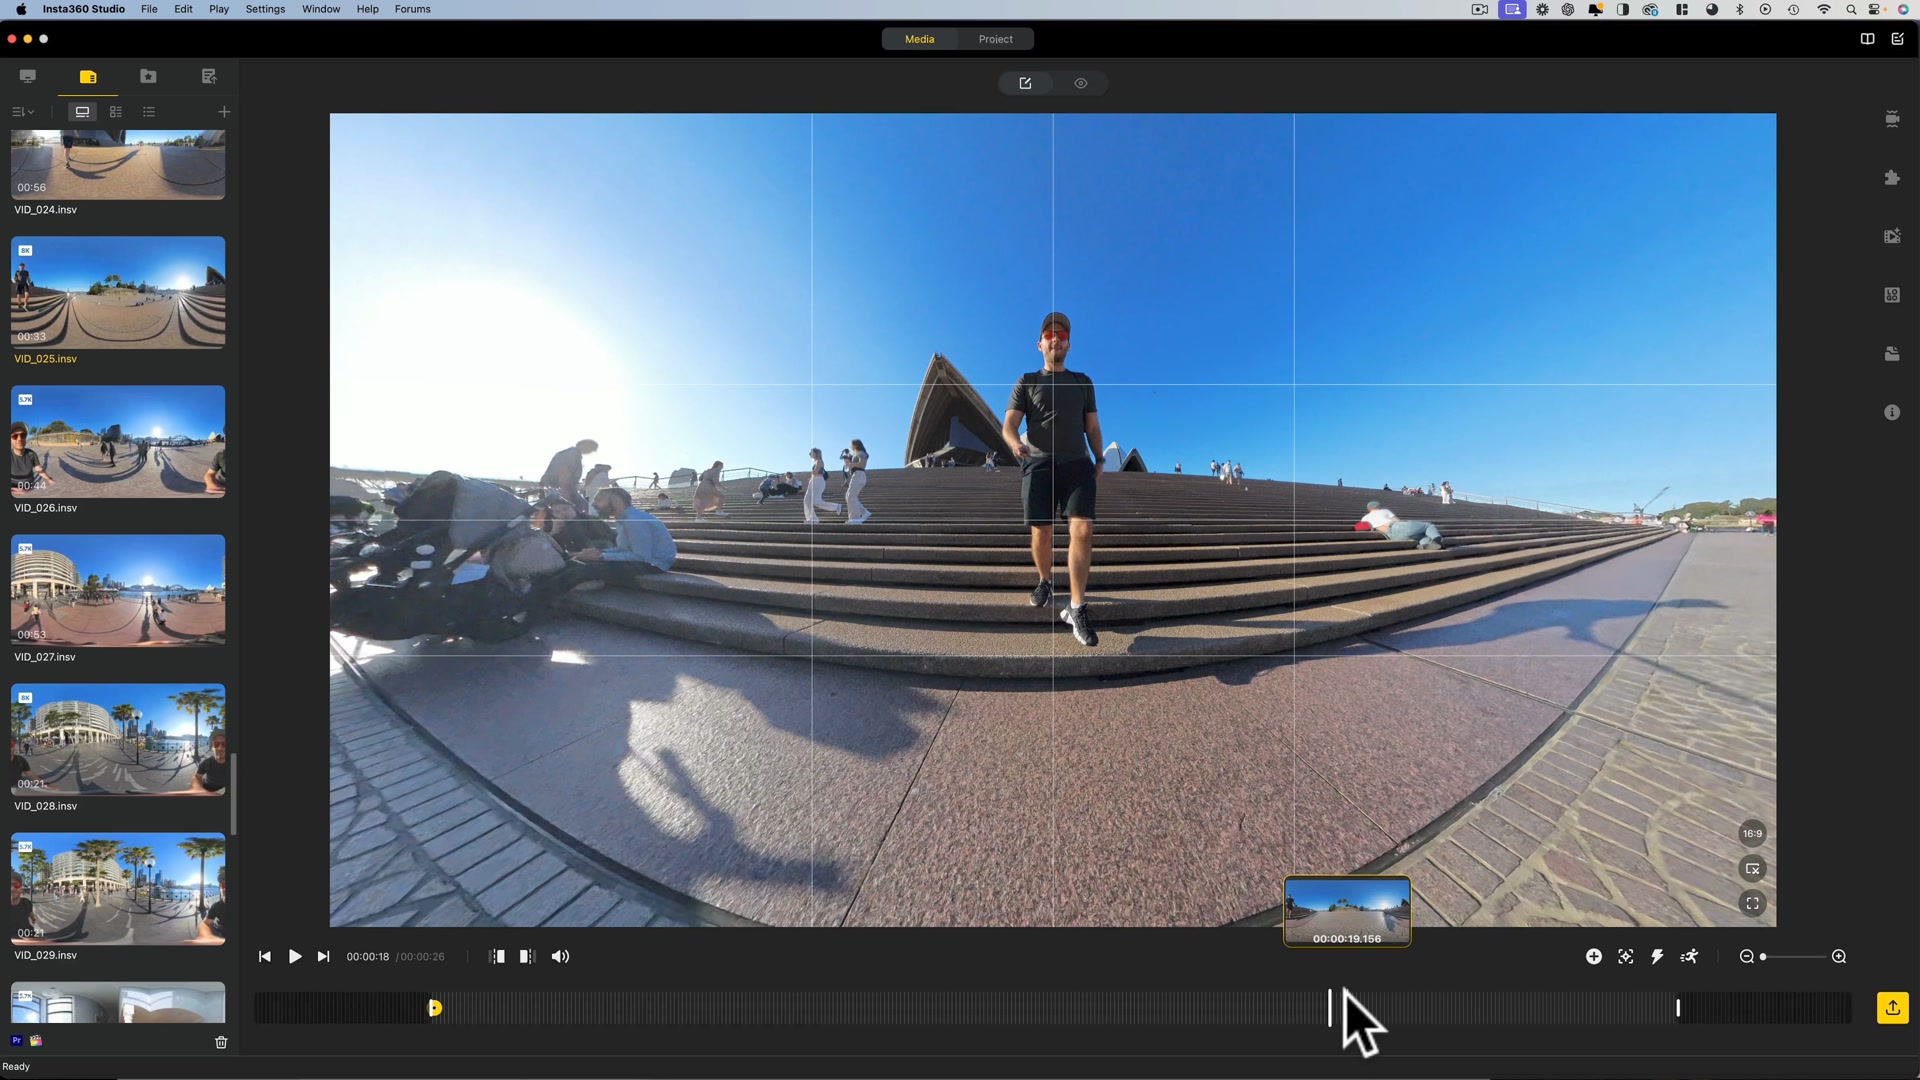Set trim end at playhead
Image resolution: width=1920 pixels, height=1080 pixels.
(x=527, y=957)
